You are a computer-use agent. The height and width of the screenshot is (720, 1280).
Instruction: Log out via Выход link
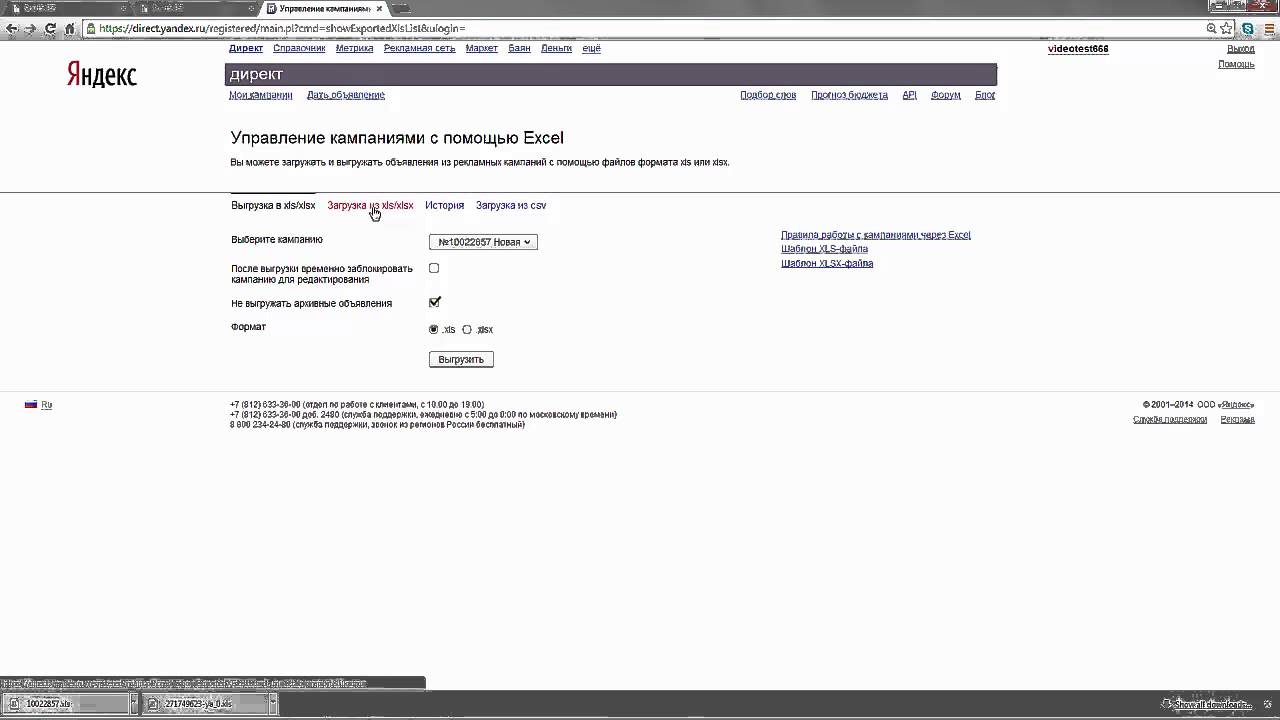[1240, 48]
